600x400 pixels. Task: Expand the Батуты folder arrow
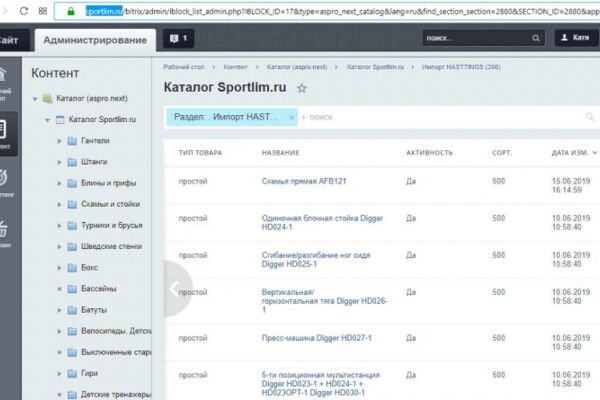coord(59,310)
